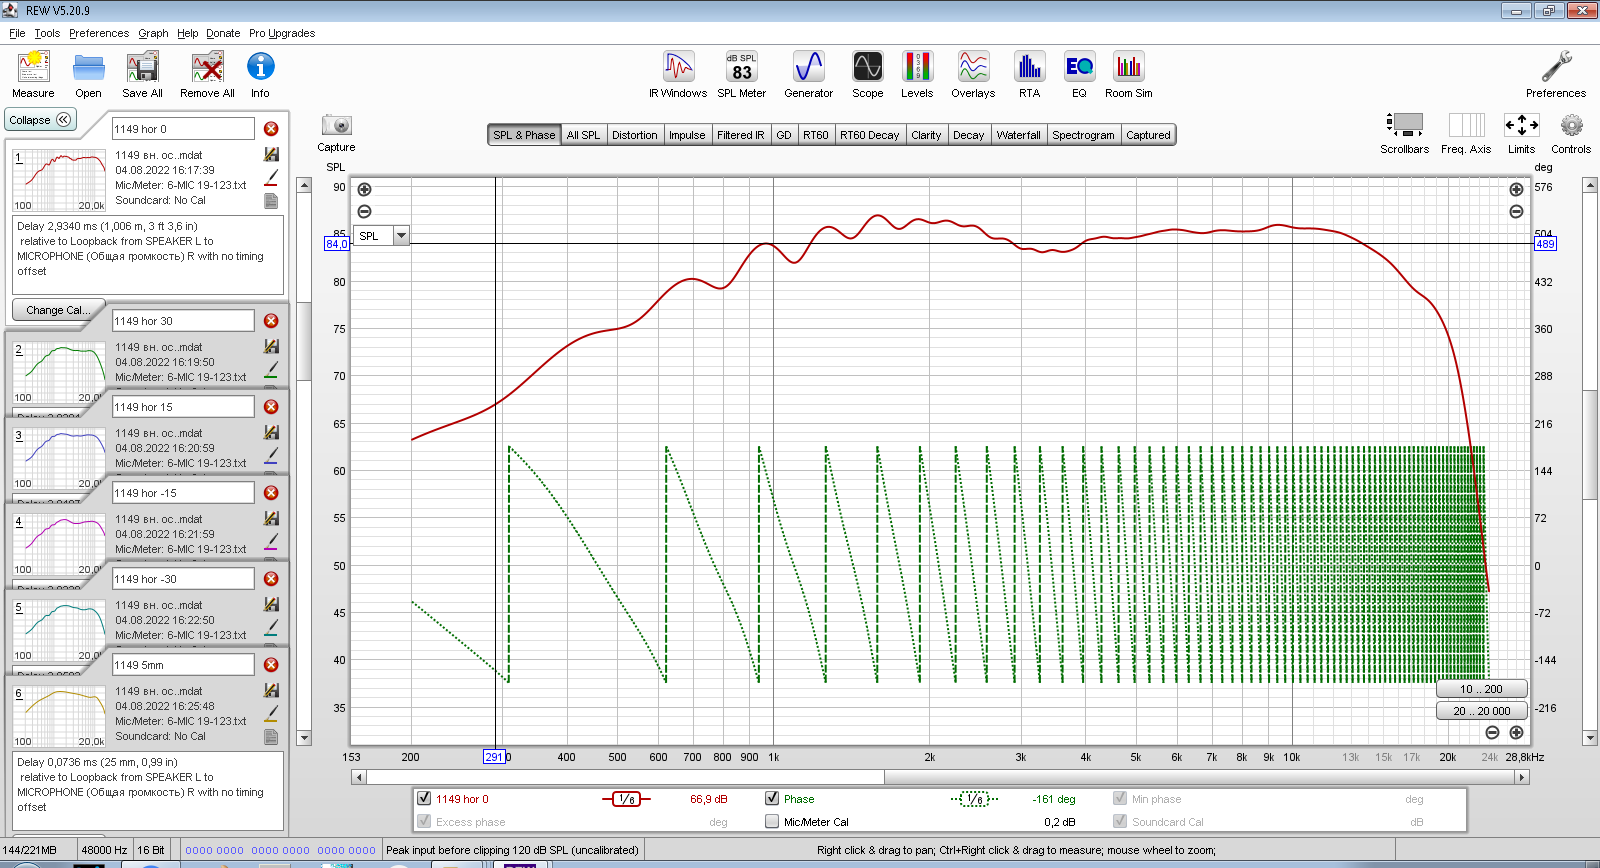Open the RTA analyzer

point(1029,75)
